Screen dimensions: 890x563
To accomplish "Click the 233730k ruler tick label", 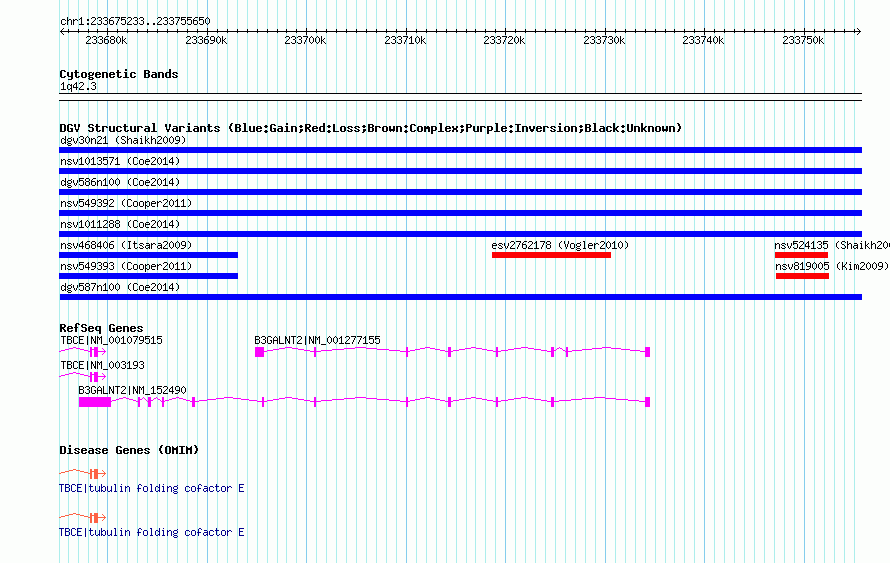I will (x=604, y=40).
